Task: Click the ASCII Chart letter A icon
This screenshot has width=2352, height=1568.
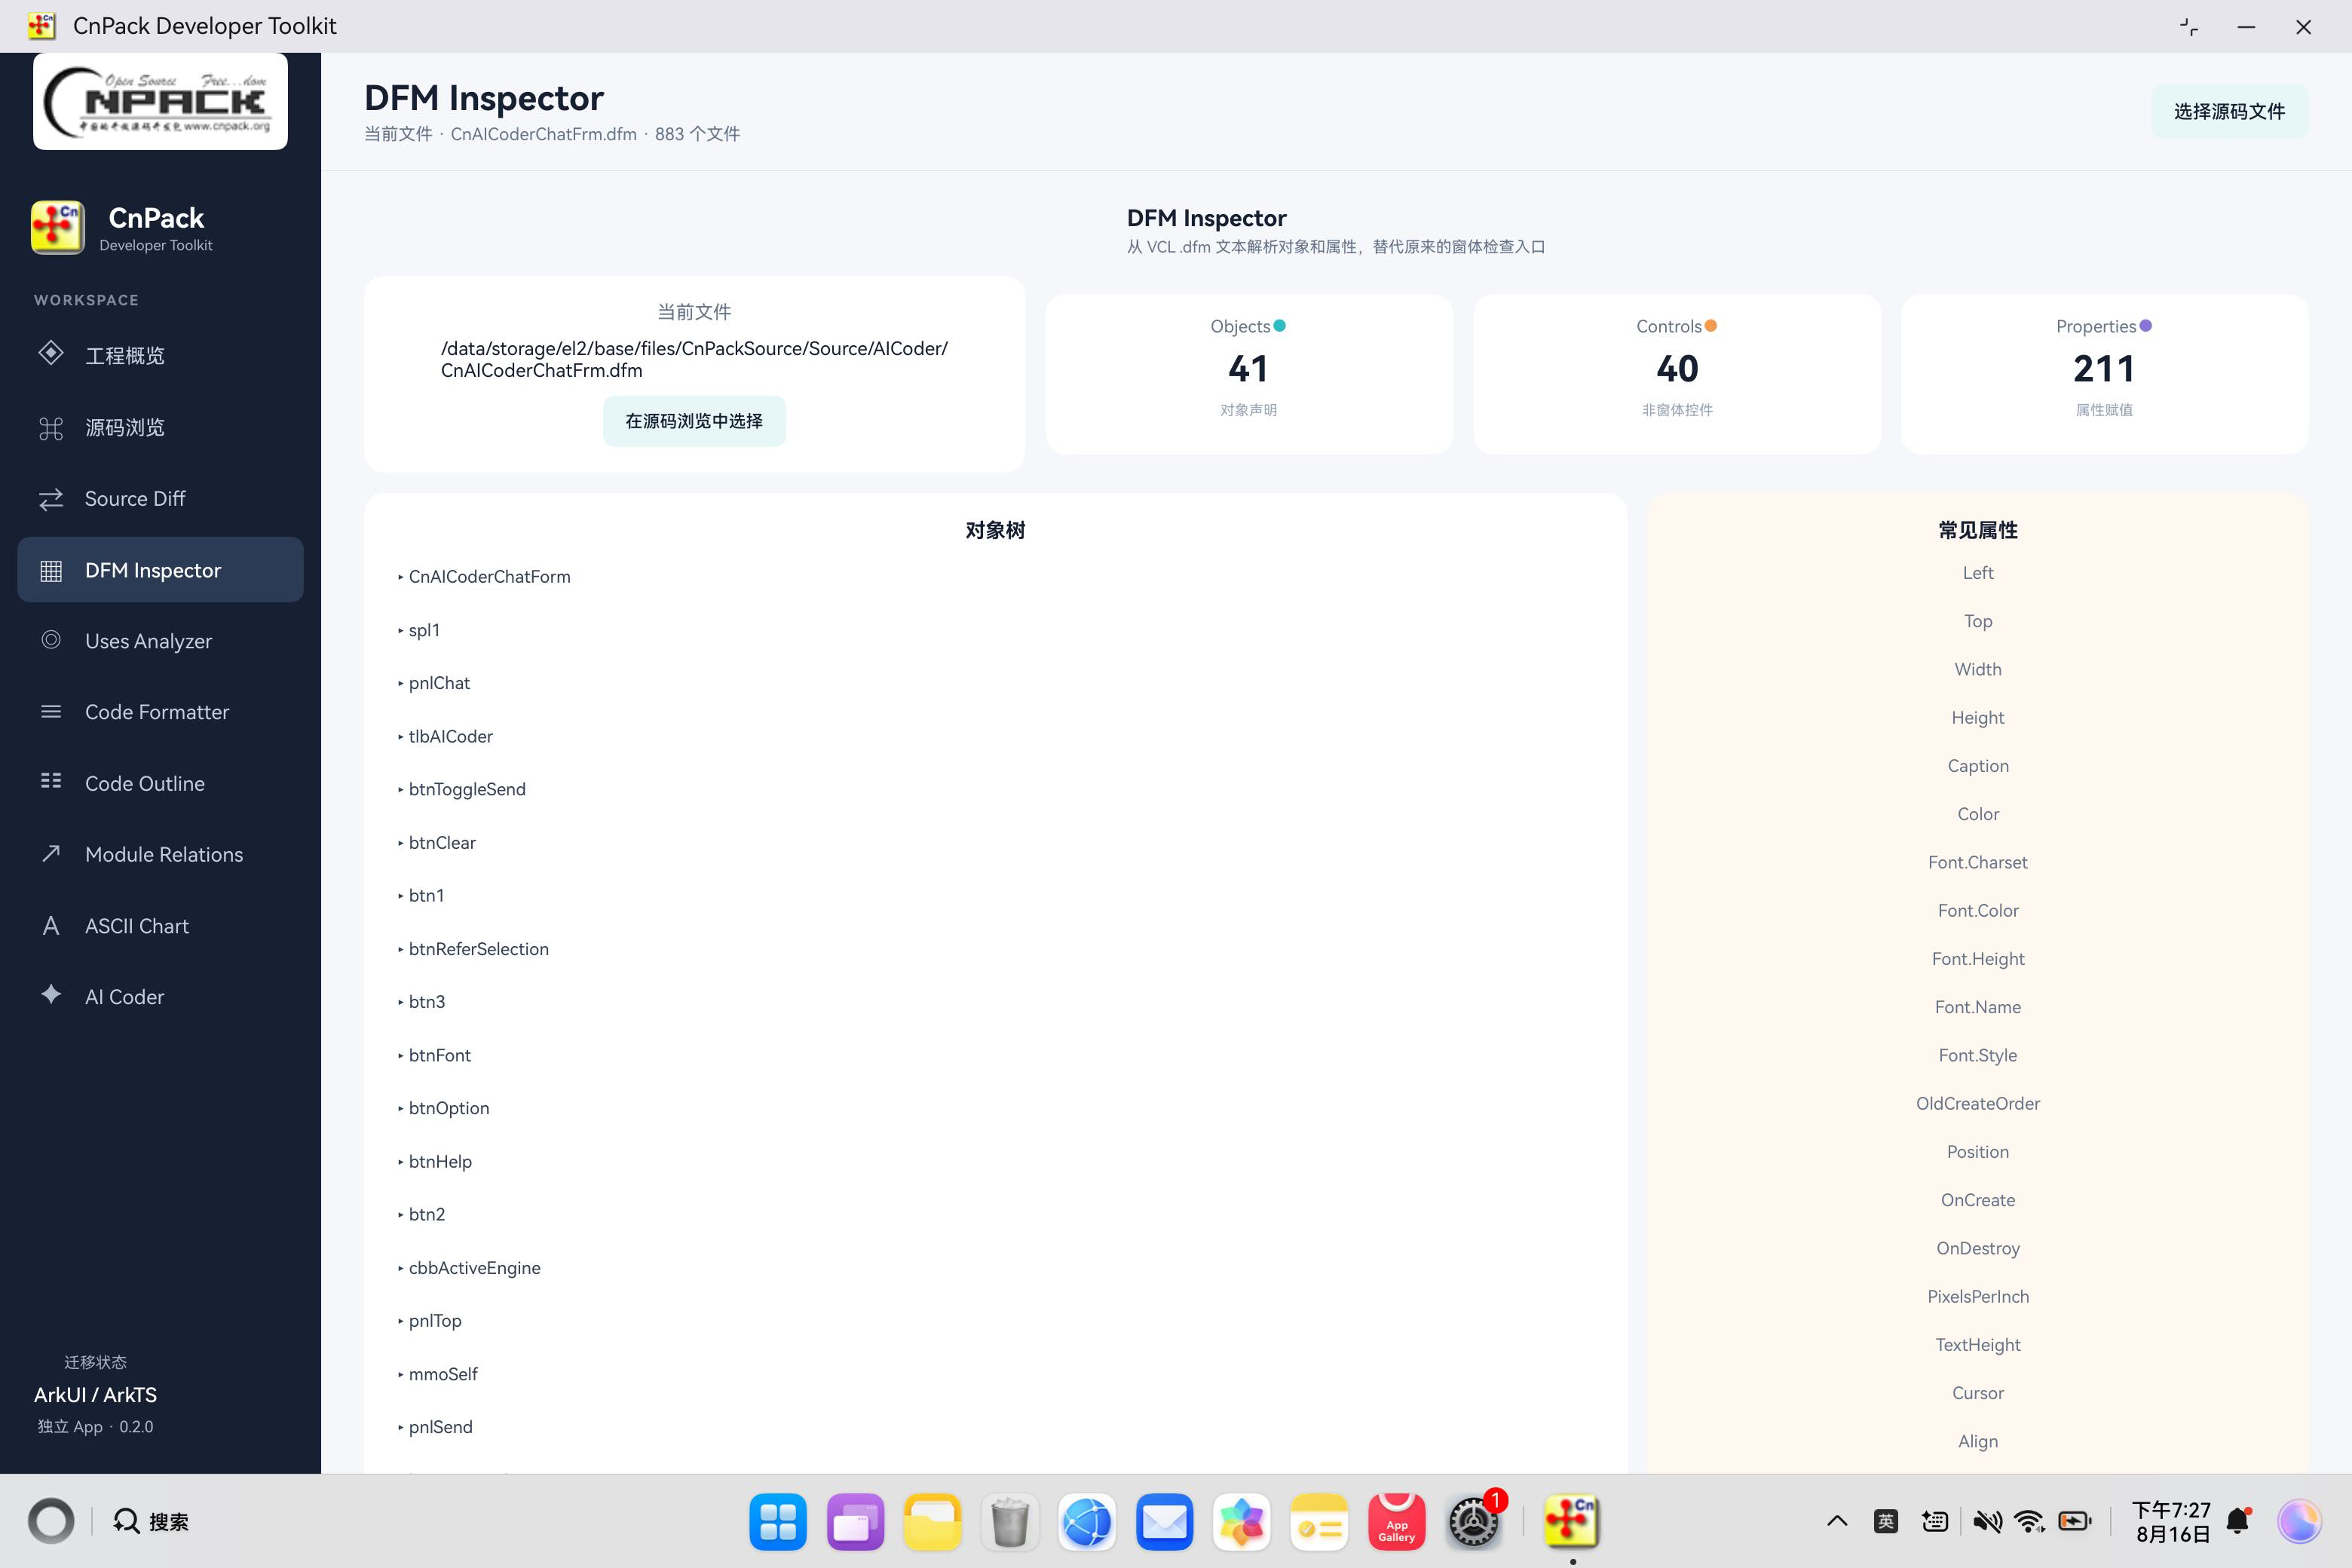Action: (51, 925)
